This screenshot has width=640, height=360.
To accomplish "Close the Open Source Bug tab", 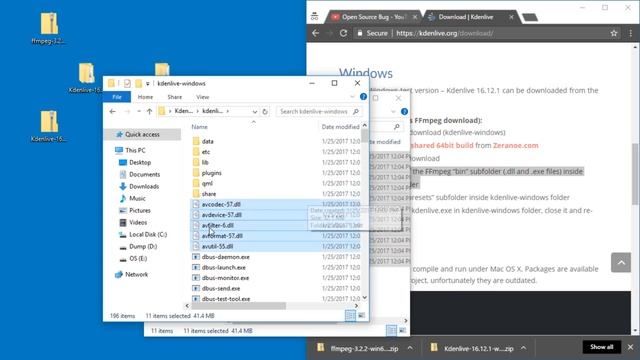I will [x=415, y=17].
